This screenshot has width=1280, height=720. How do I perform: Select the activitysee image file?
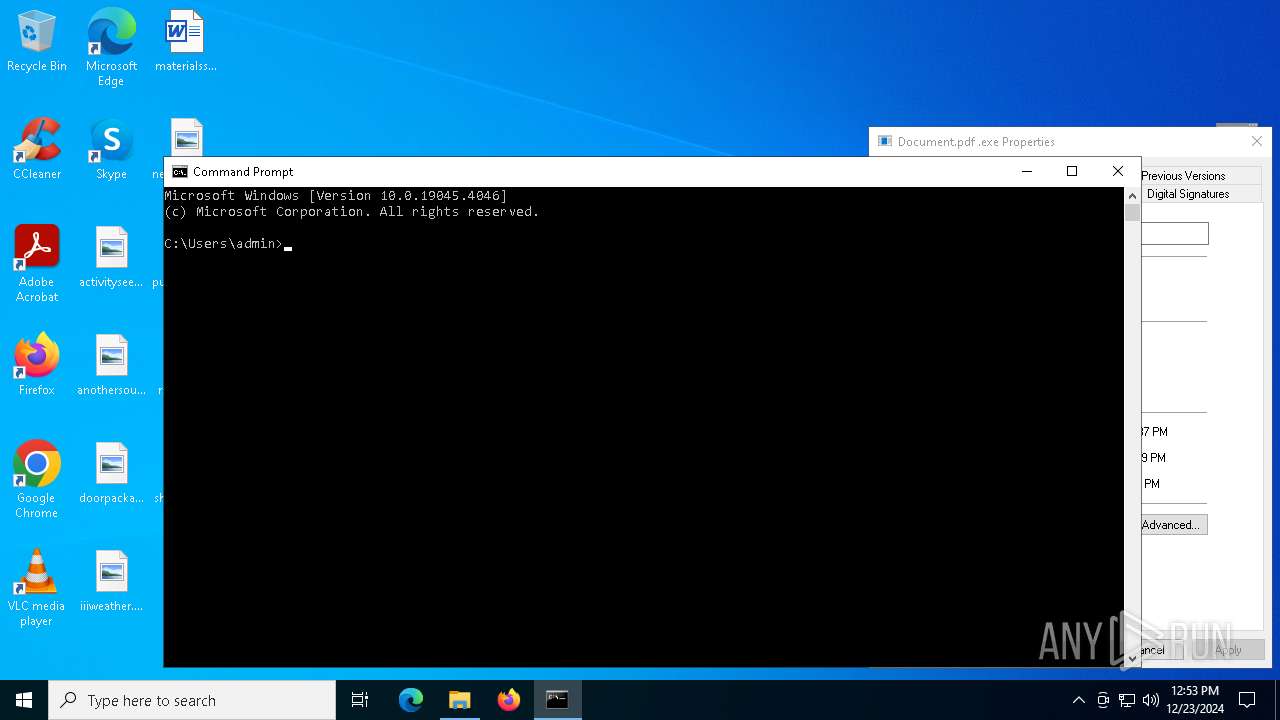point(111,257)
